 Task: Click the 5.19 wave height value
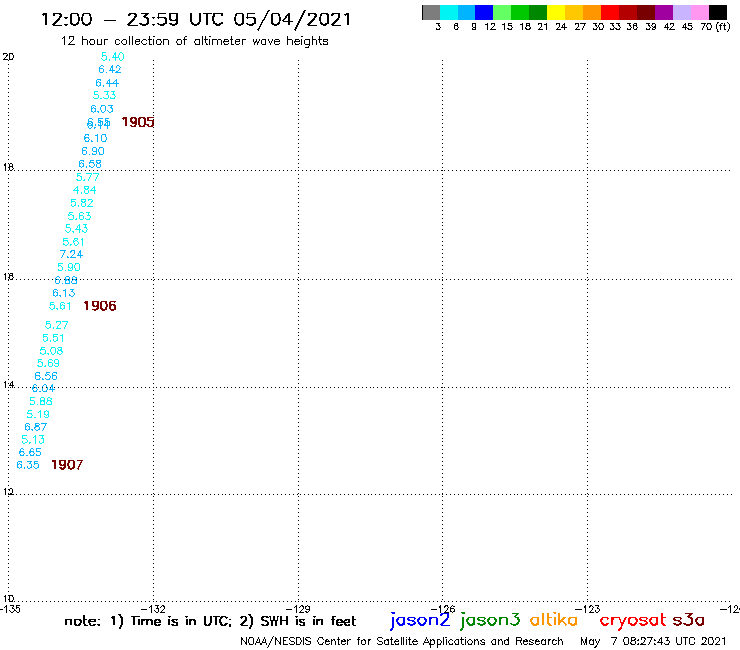(x=38, y=414)
